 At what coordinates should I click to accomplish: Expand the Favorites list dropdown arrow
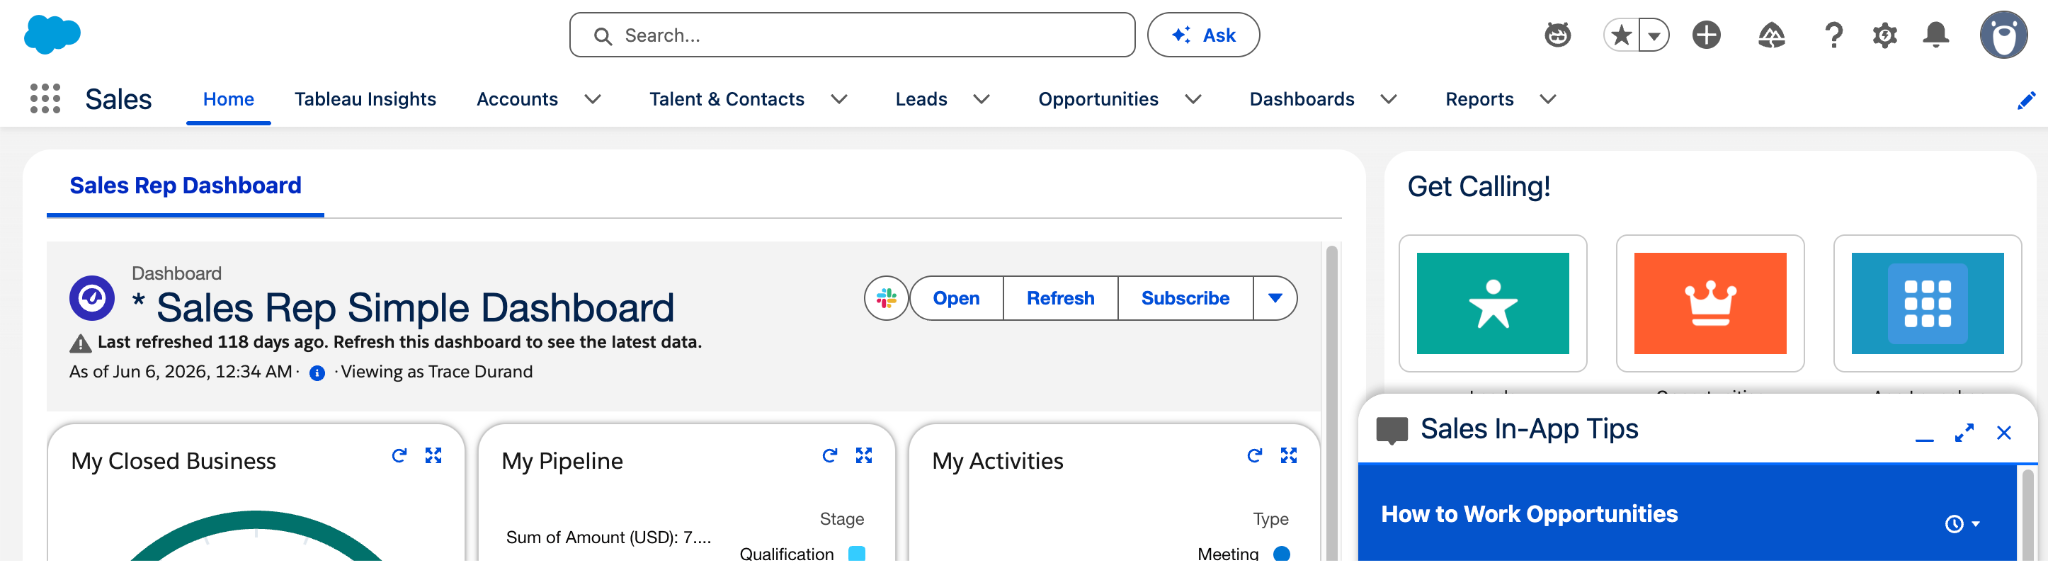pyautogui.click(x=1654, y=35)
